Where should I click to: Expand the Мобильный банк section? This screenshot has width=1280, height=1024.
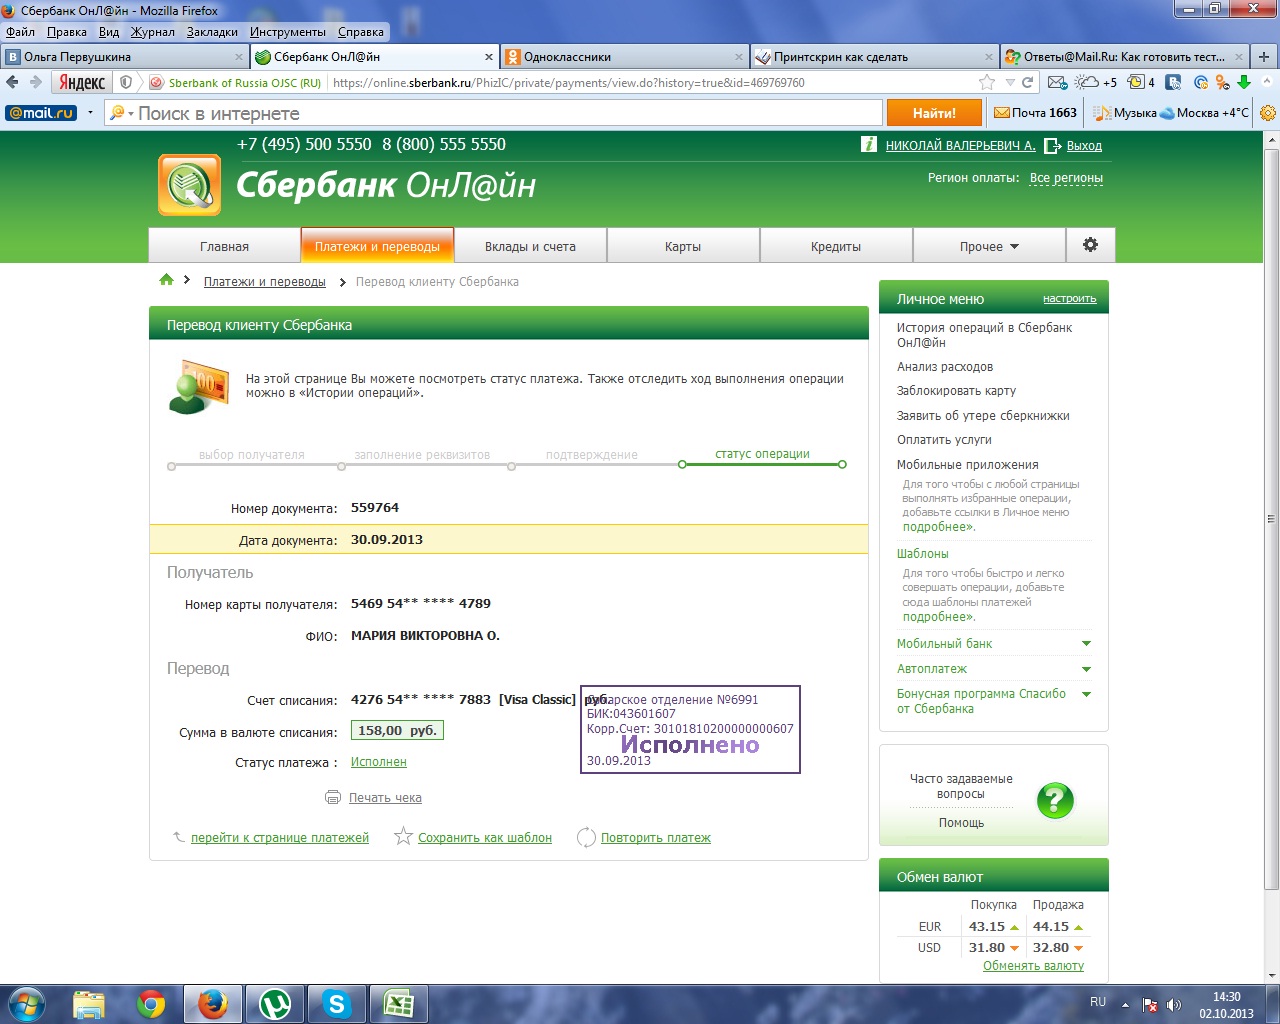[x=1086, y=644]
